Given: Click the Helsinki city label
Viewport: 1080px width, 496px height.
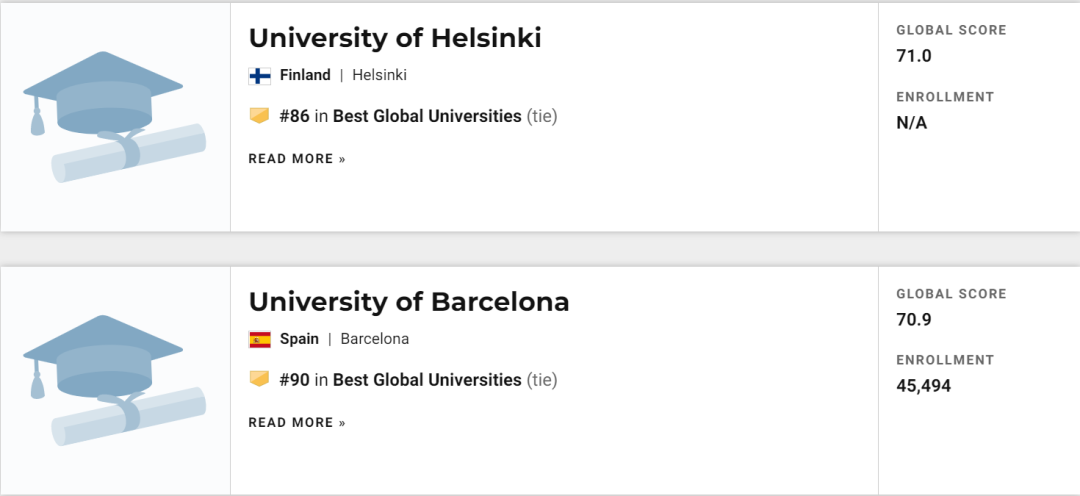Looking at the screenshot, I should (379, 75).
